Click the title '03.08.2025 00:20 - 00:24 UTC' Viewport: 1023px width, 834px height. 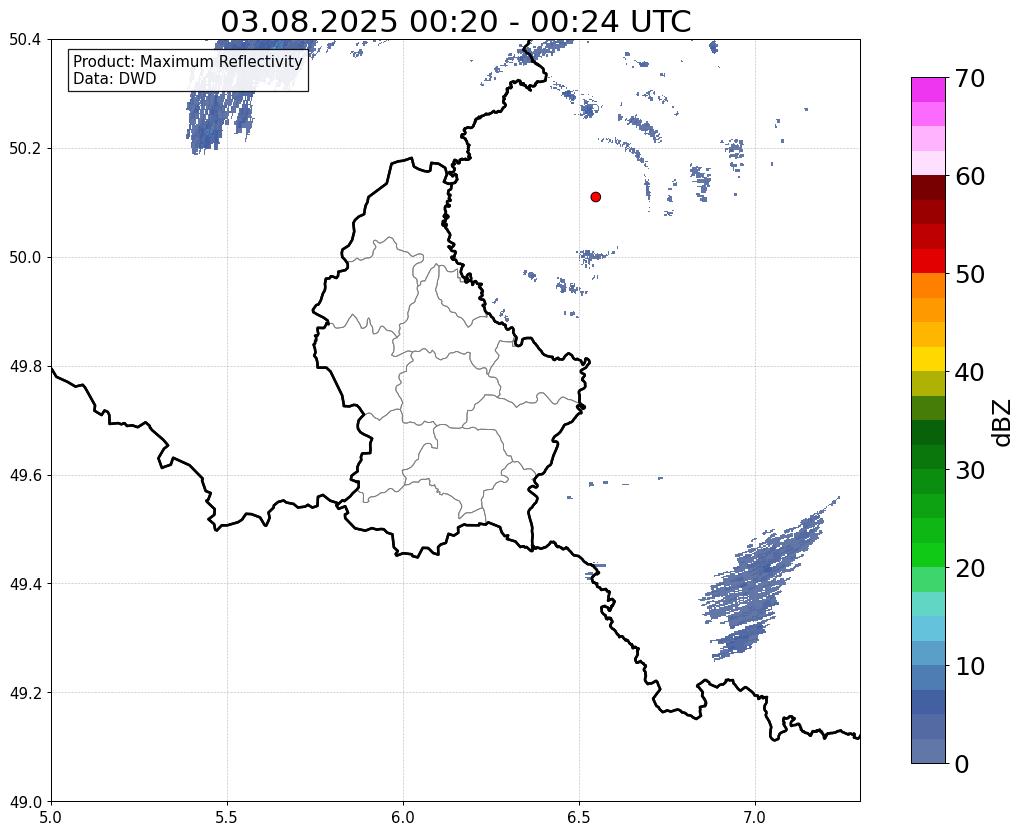[x=455, y=22]
